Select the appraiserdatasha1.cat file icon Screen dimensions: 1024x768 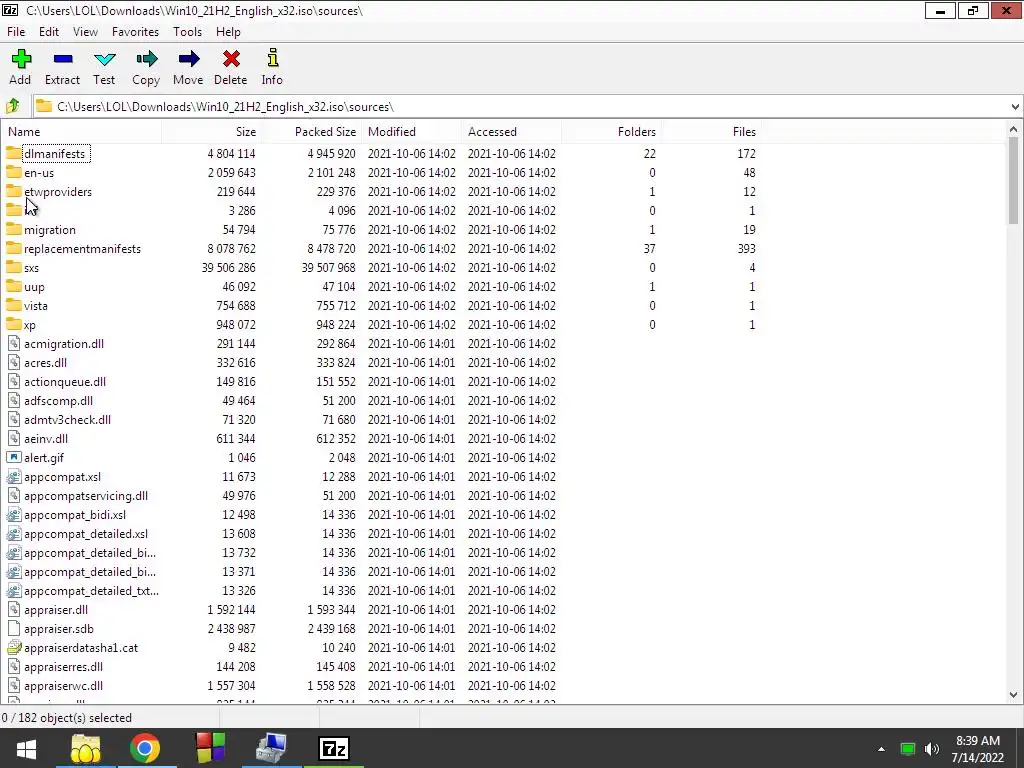pos(14,647)
